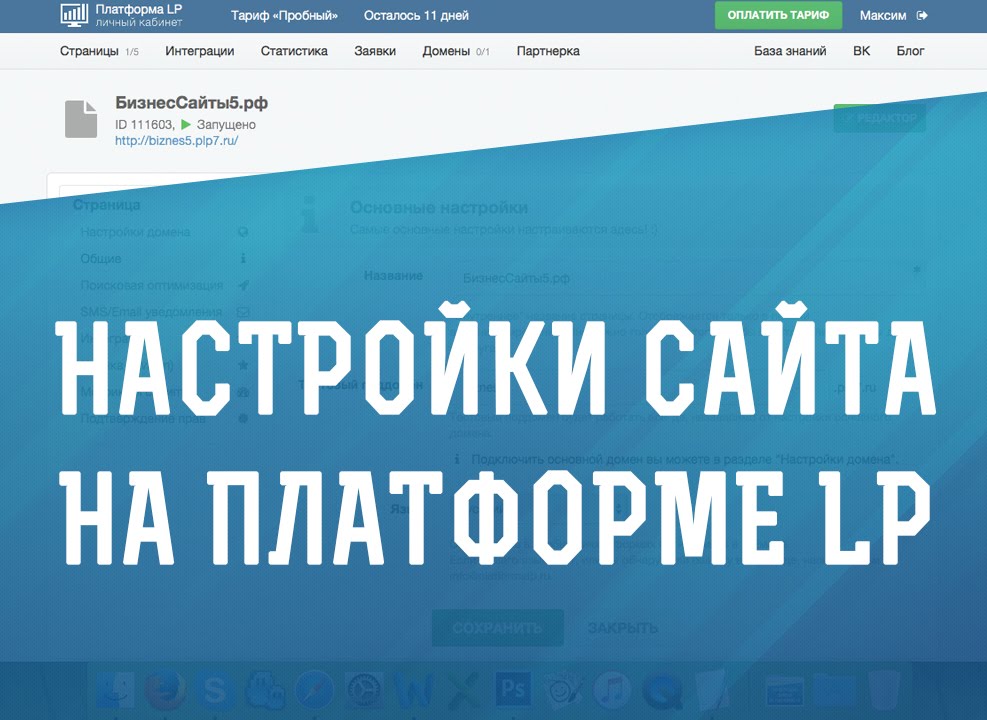Select Настройки домена in the sidebar

135,232
